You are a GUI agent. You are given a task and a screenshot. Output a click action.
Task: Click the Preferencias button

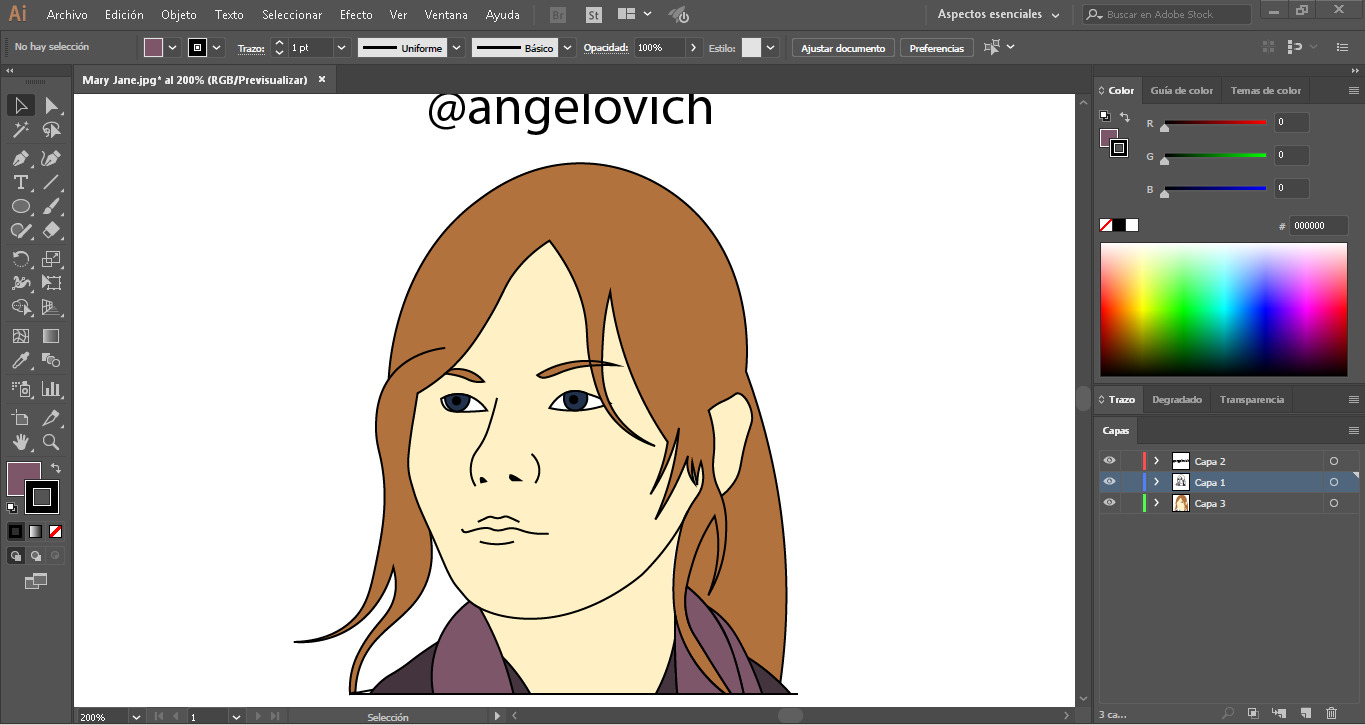pyautogui.click(x=937, y=48)
